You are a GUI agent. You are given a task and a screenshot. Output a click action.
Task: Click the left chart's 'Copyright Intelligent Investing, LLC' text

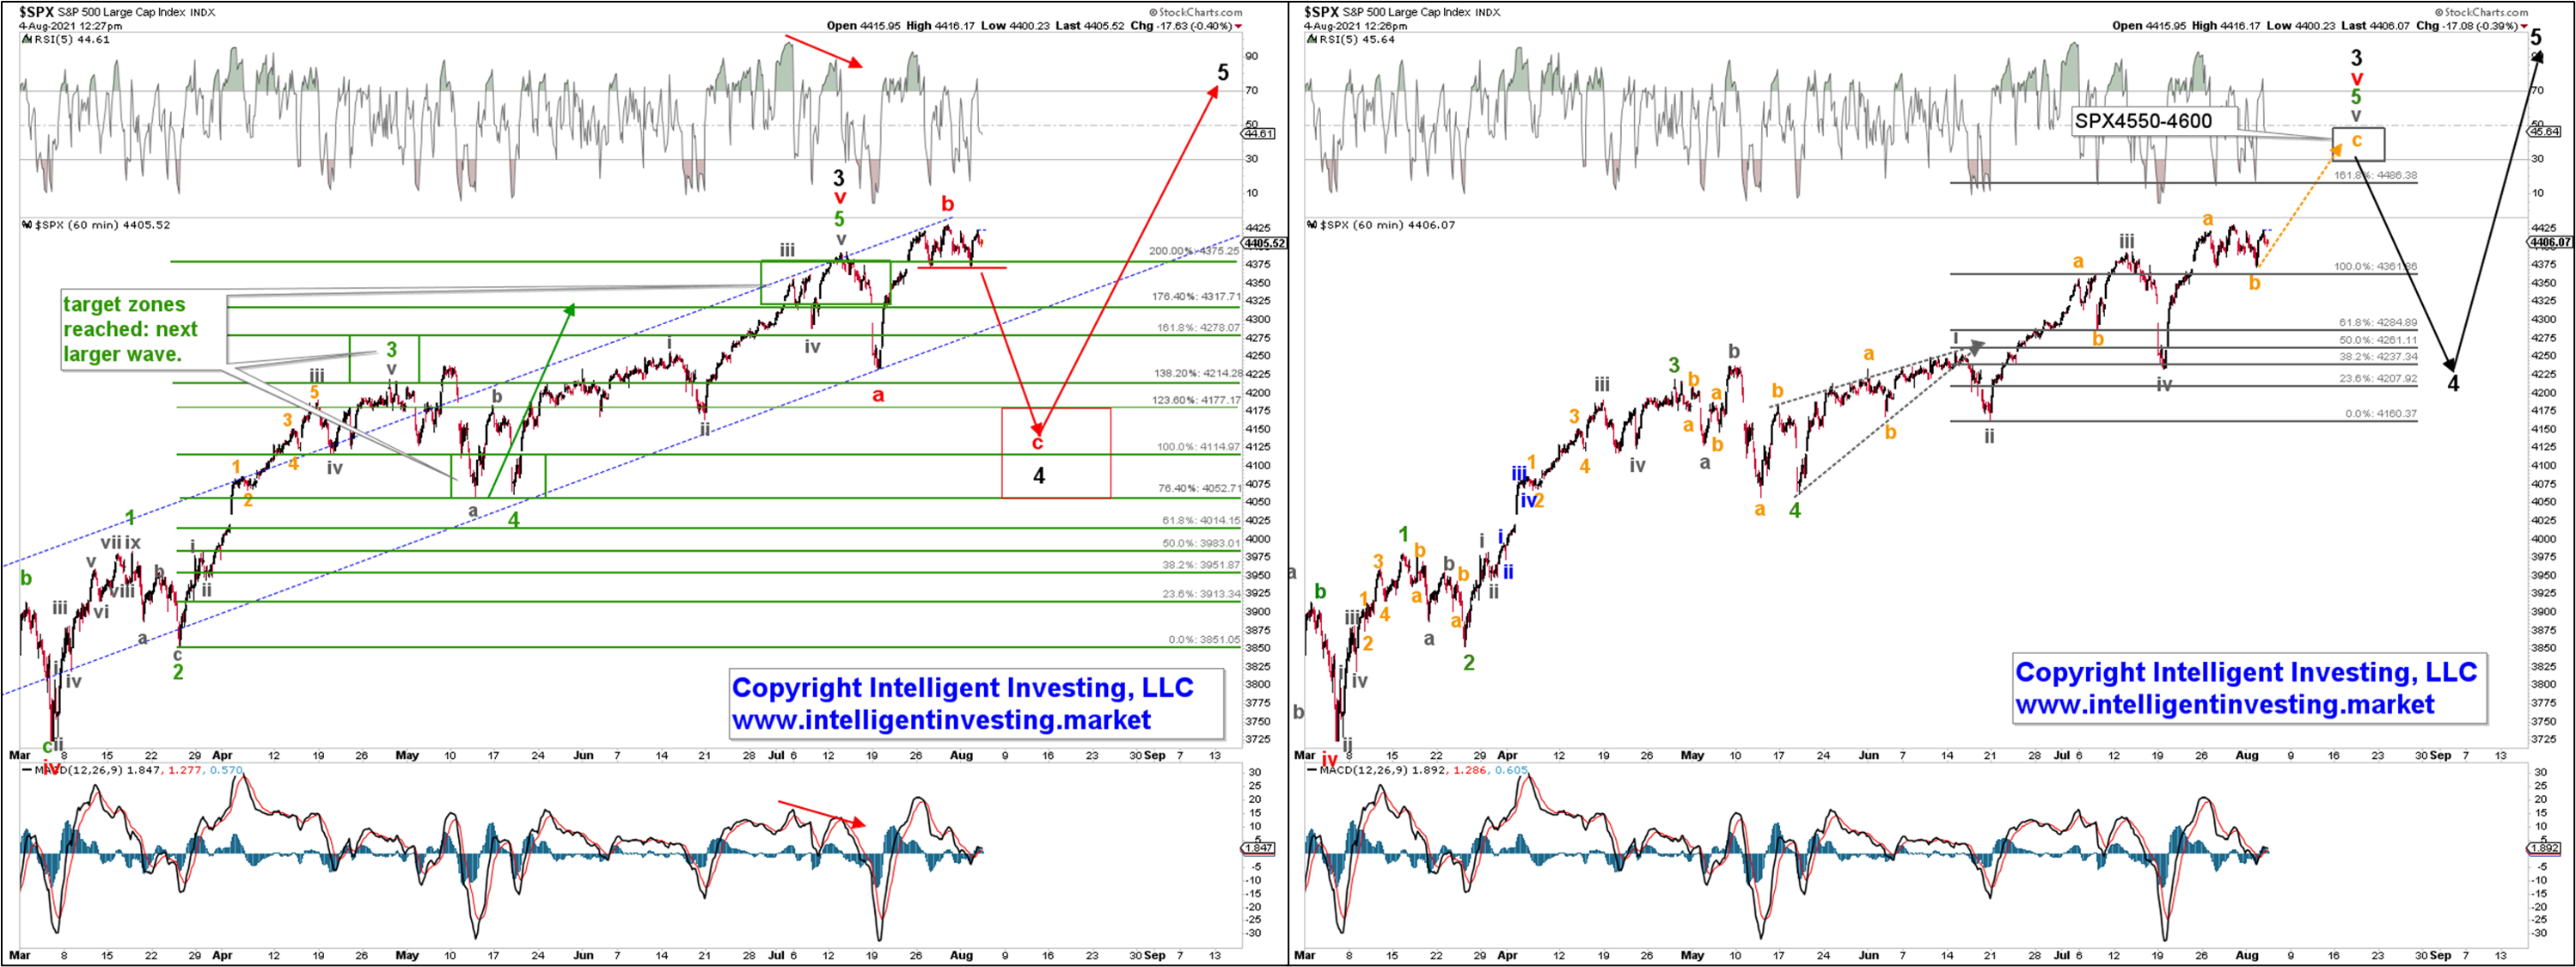(963, 688)
